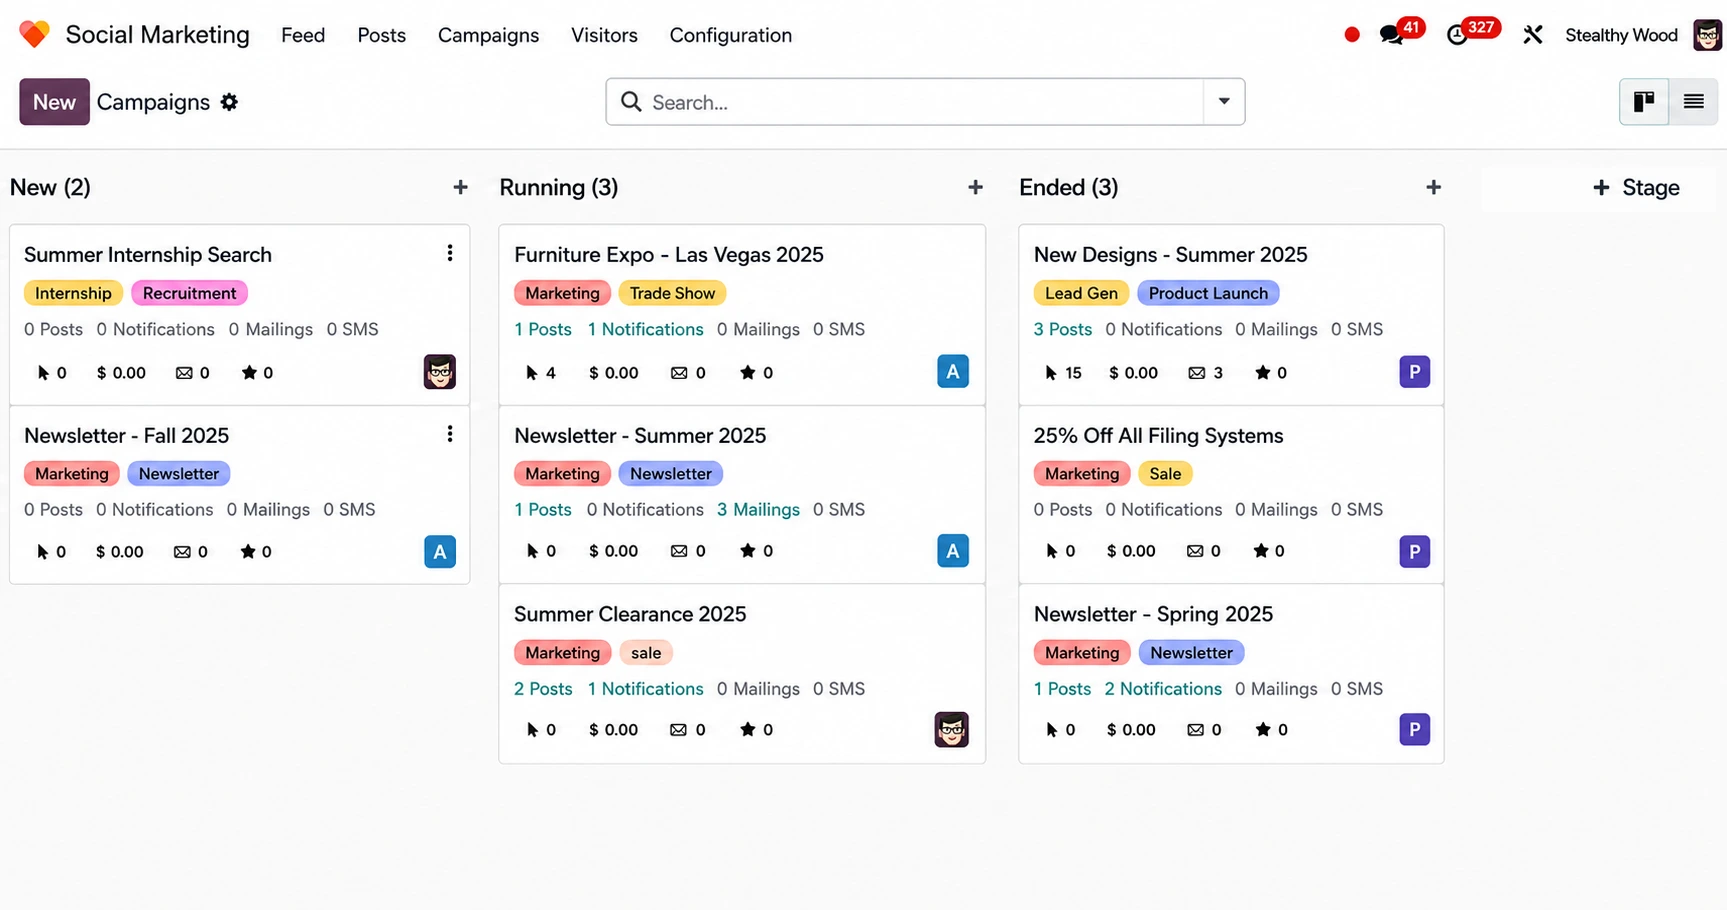Click Campaigns breadcrumb title
Image resolution: width=1727 pixels, height=910 pixels.
point(153,102)
